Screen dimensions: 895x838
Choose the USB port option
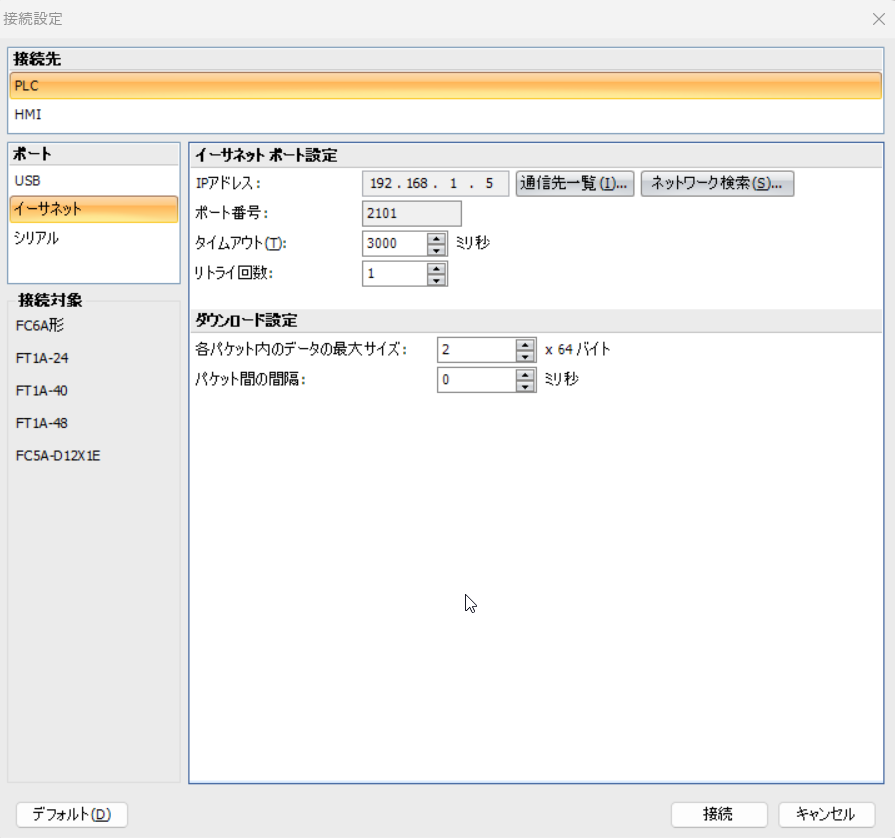tap(94, 180)
